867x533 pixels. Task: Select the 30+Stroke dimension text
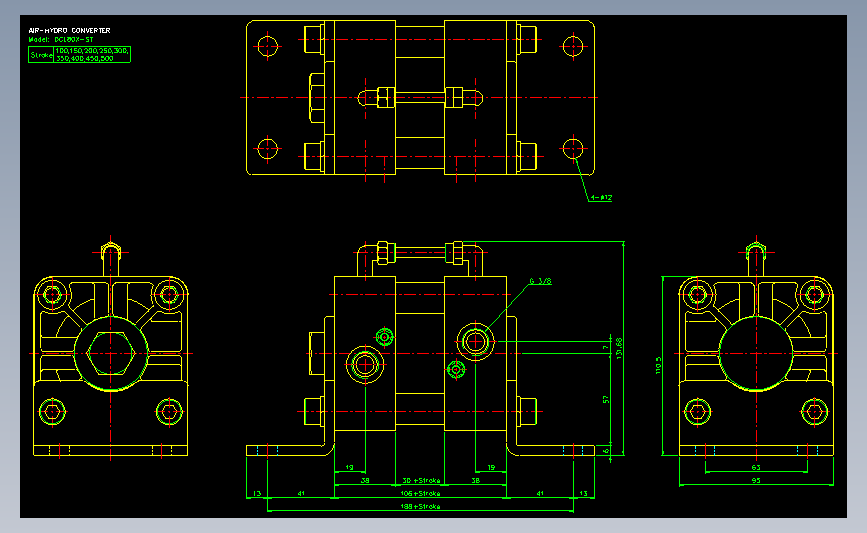point(421,480)
